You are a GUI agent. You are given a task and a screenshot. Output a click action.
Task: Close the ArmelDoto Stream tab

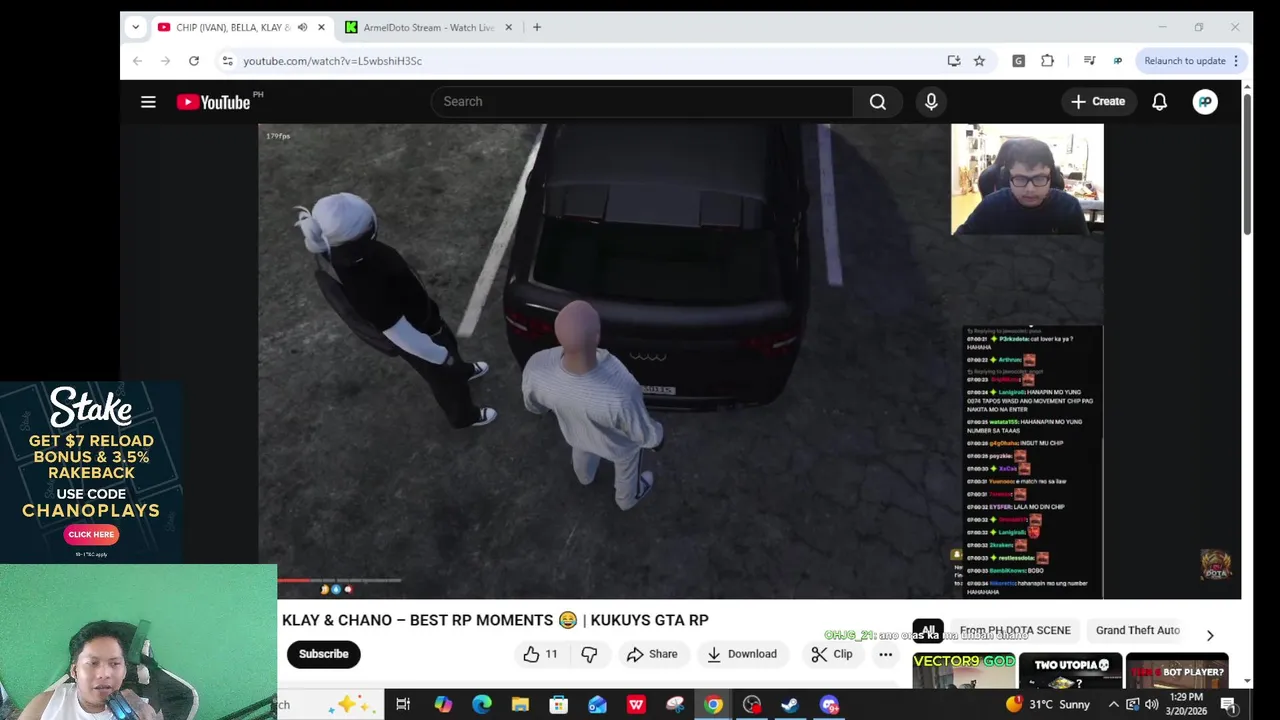click(508, 27)
